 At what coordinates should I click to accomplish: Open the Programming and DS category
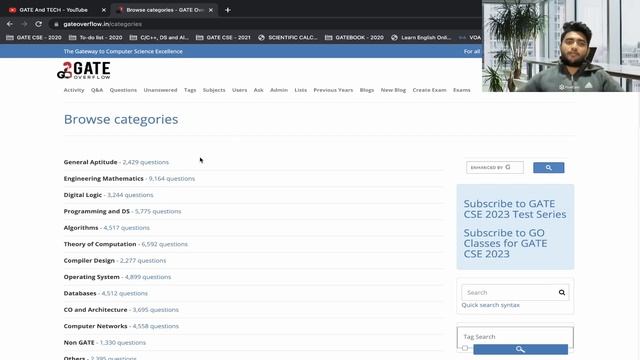(x=97, y=211)
